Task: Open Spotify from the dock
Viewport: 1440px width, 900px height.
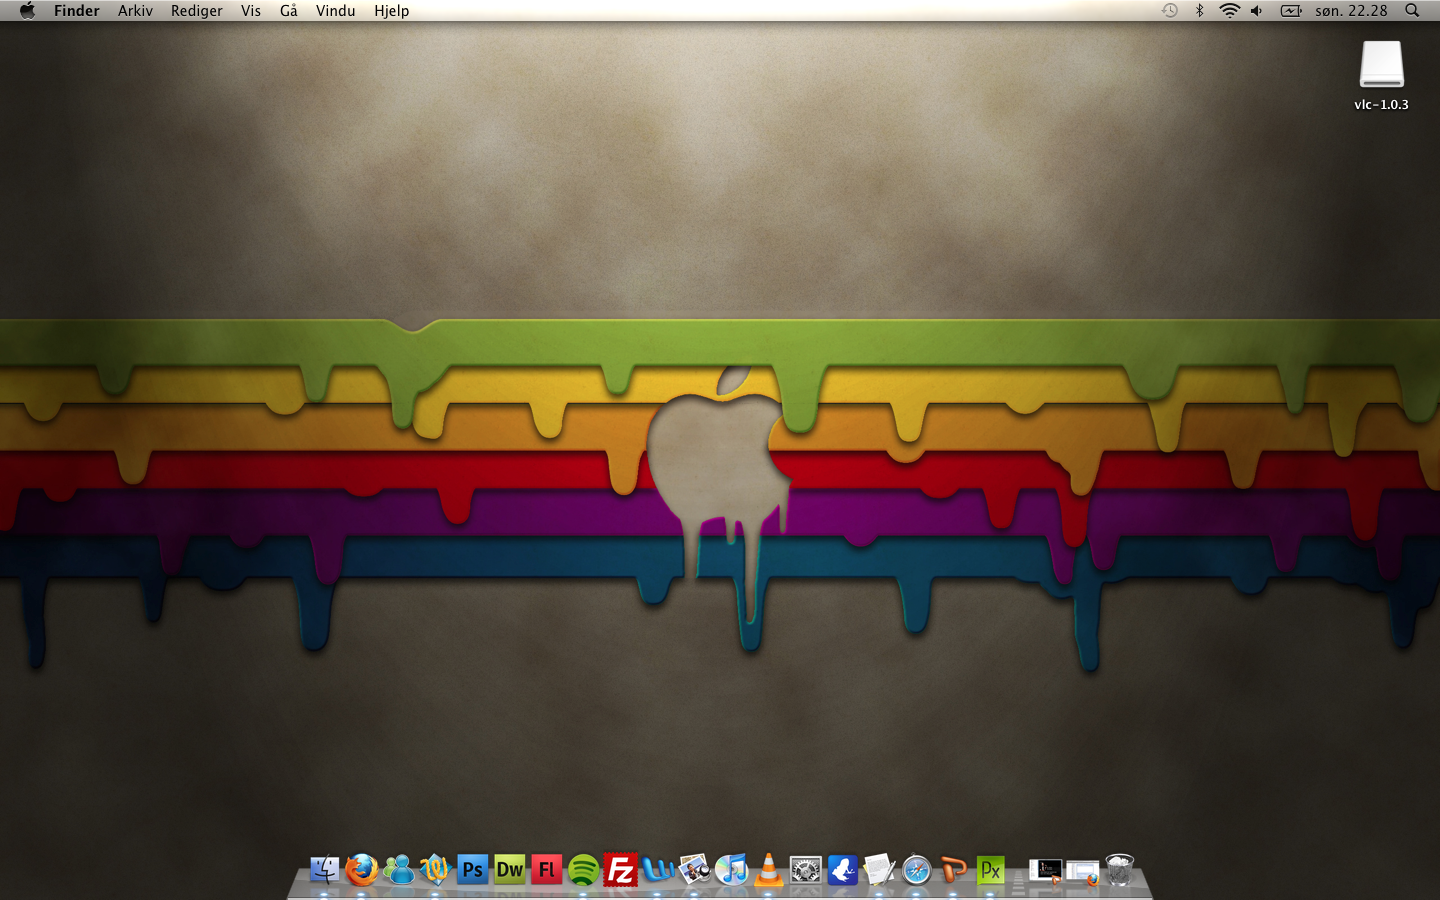Action: coord(584,870)
